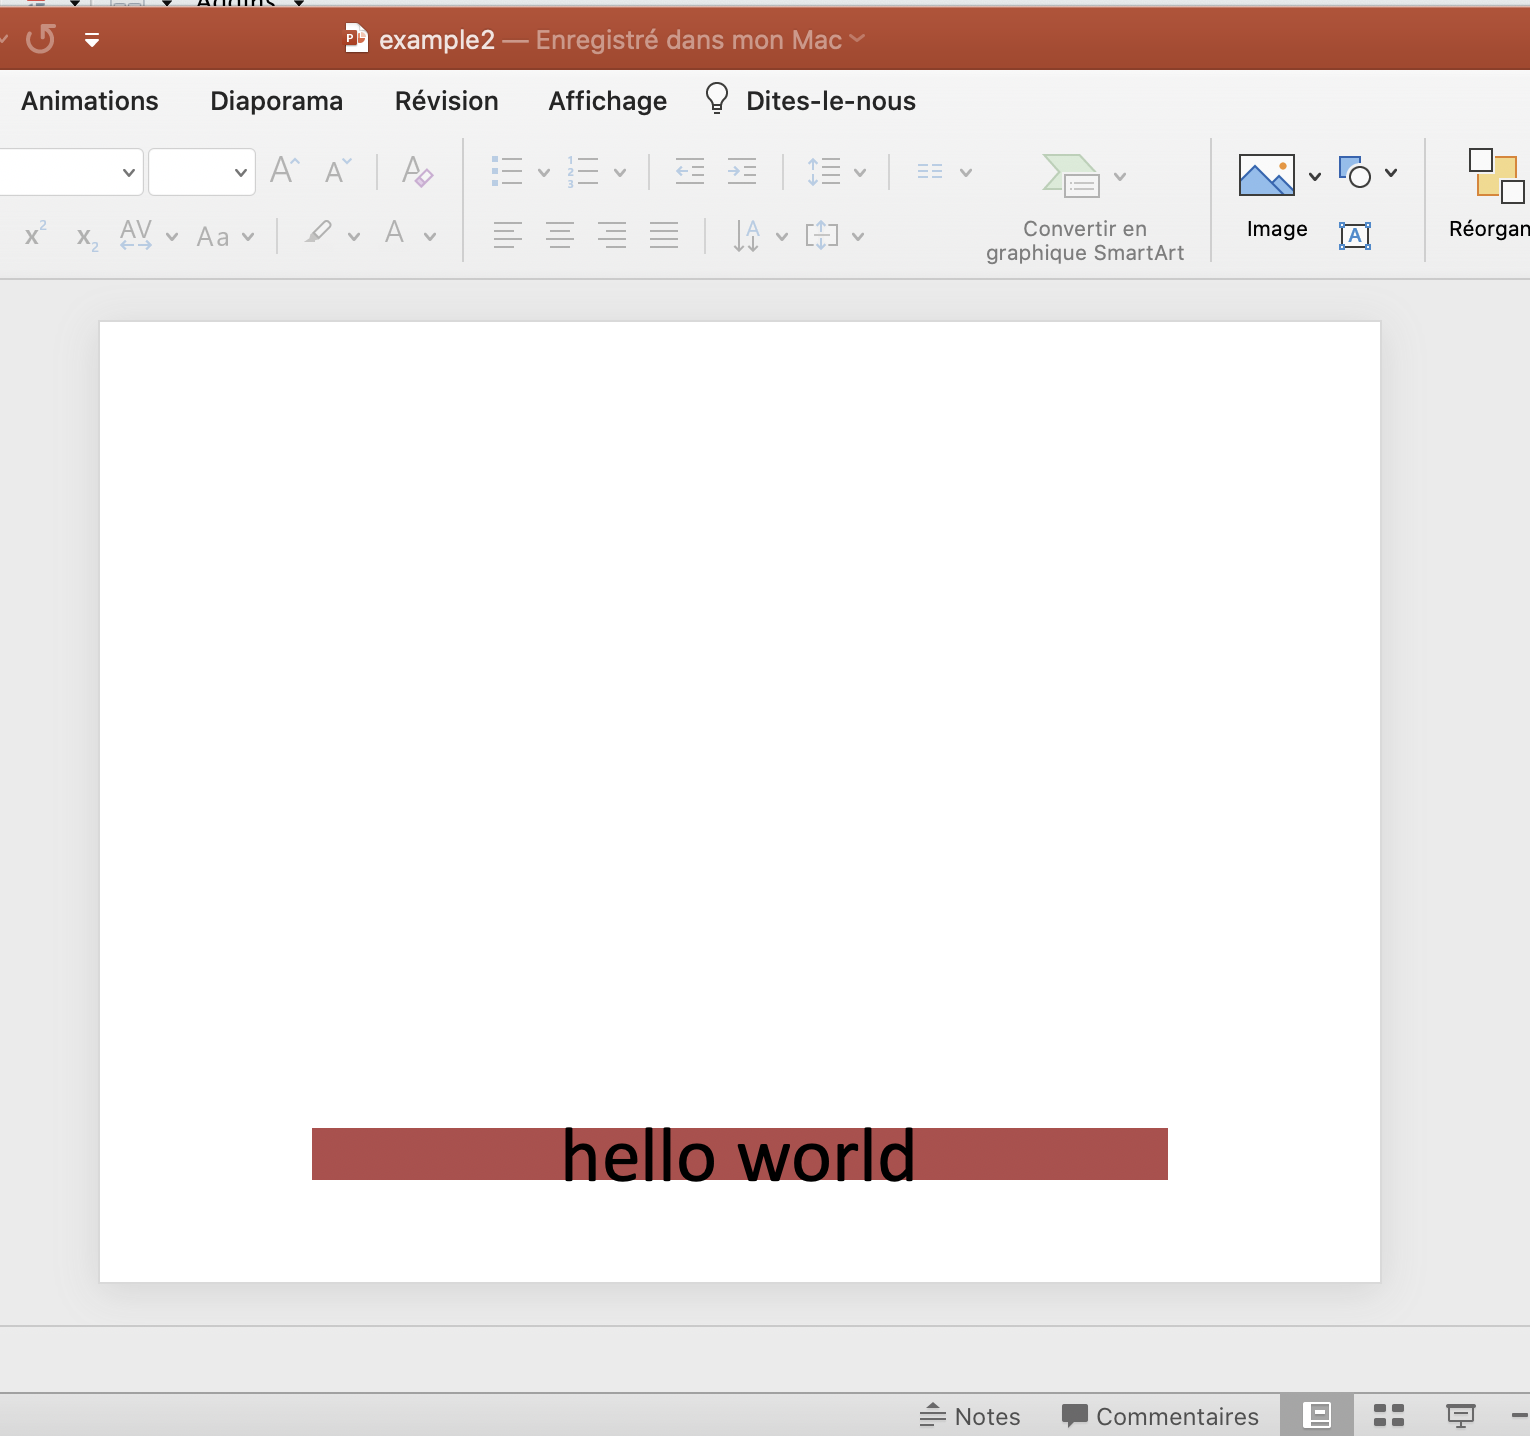Viewport: 1530px width, 1436px height.
Task: Select the superscript formatting icon
Action: click(x=35, y=235)
